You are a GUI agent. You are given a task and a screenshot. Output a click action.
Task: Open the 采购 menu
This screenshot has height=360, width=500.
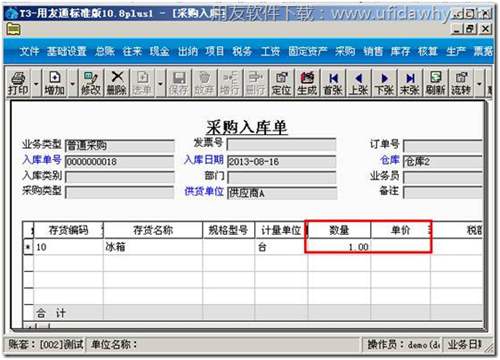(x=345, y=51)
